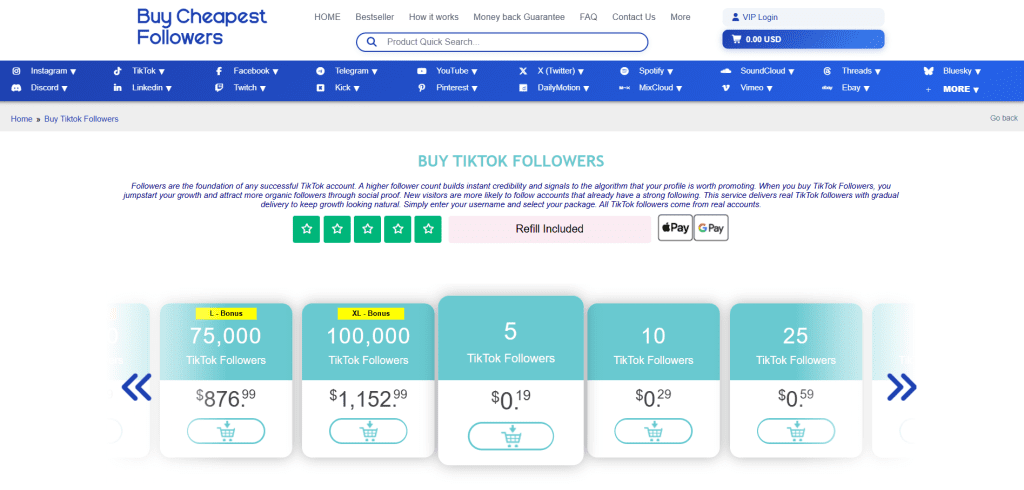Screen dimensions: 1024x490
Task: Expand the Telegram services dropdown
Action: click(356, 71)
